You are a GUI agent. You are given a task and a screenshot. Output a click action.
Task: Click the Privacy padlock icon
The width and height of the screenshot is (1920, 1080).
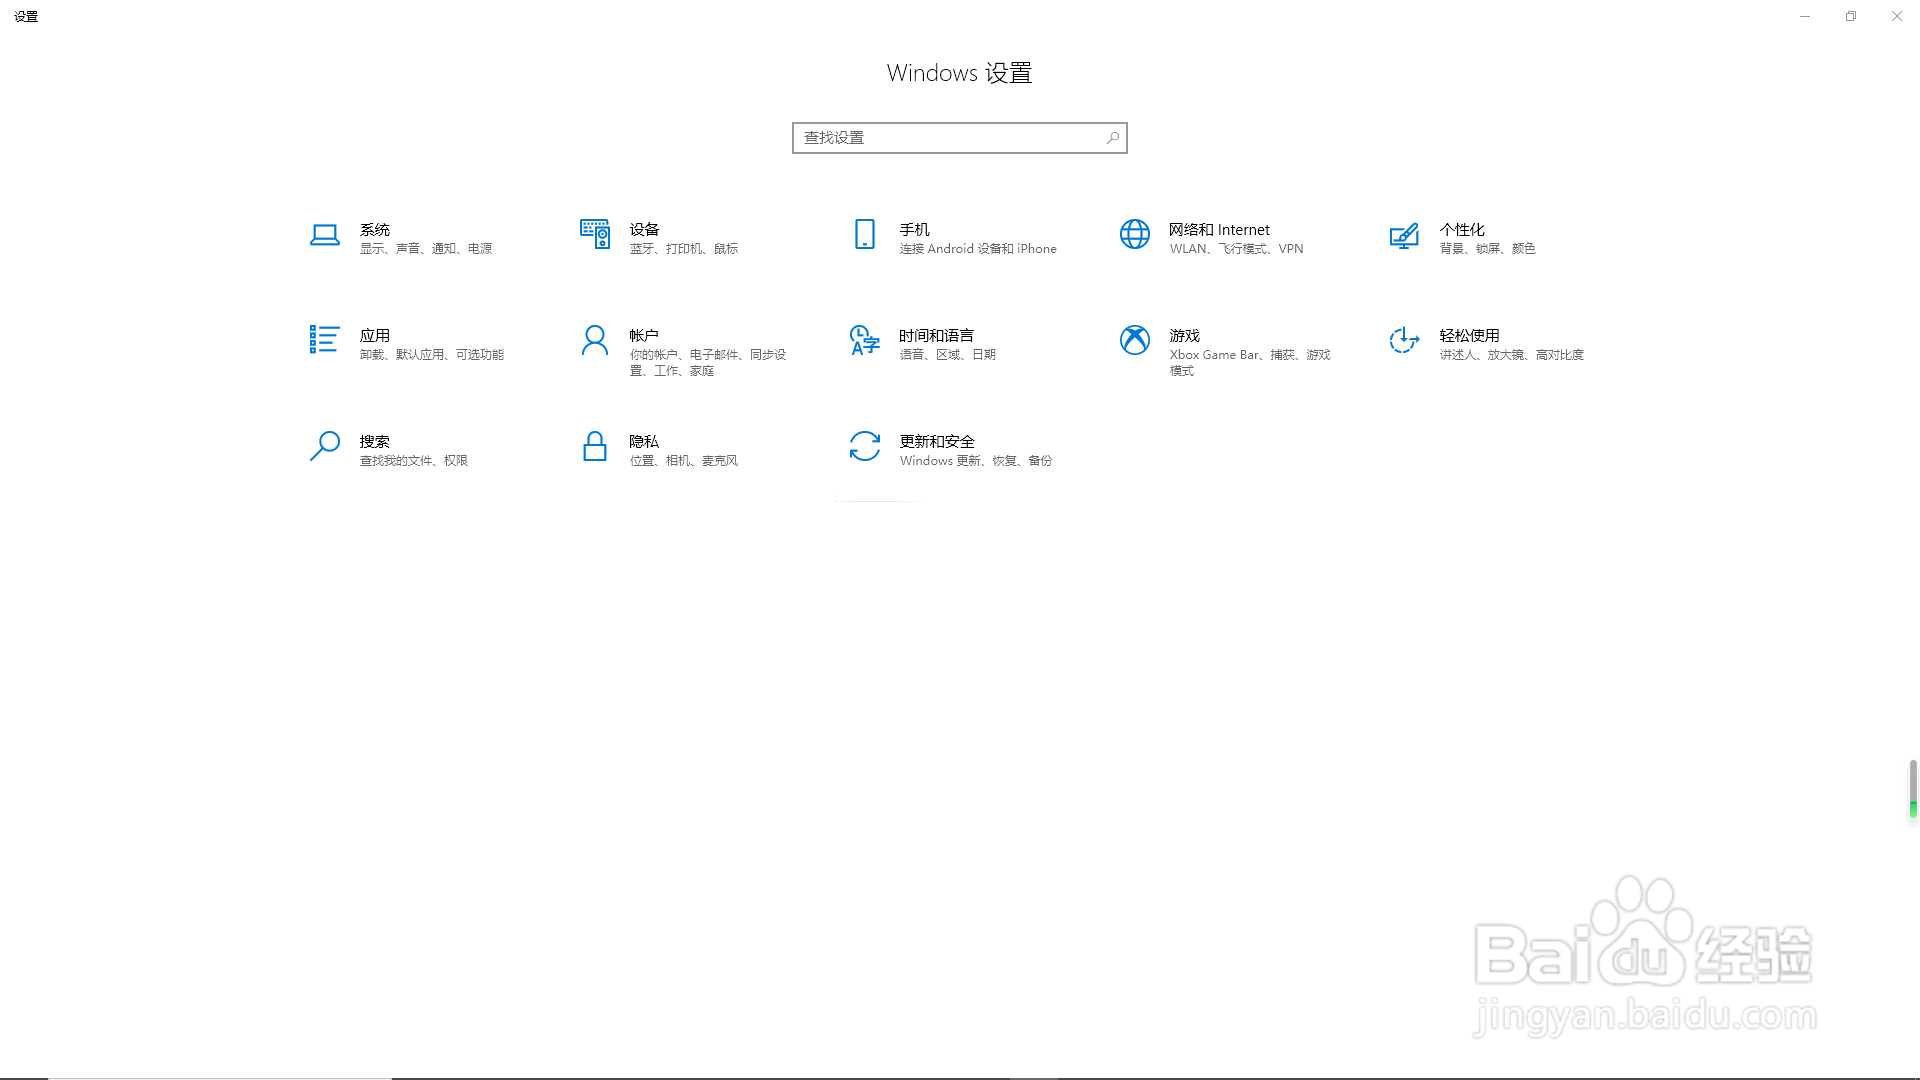[594, 446]
